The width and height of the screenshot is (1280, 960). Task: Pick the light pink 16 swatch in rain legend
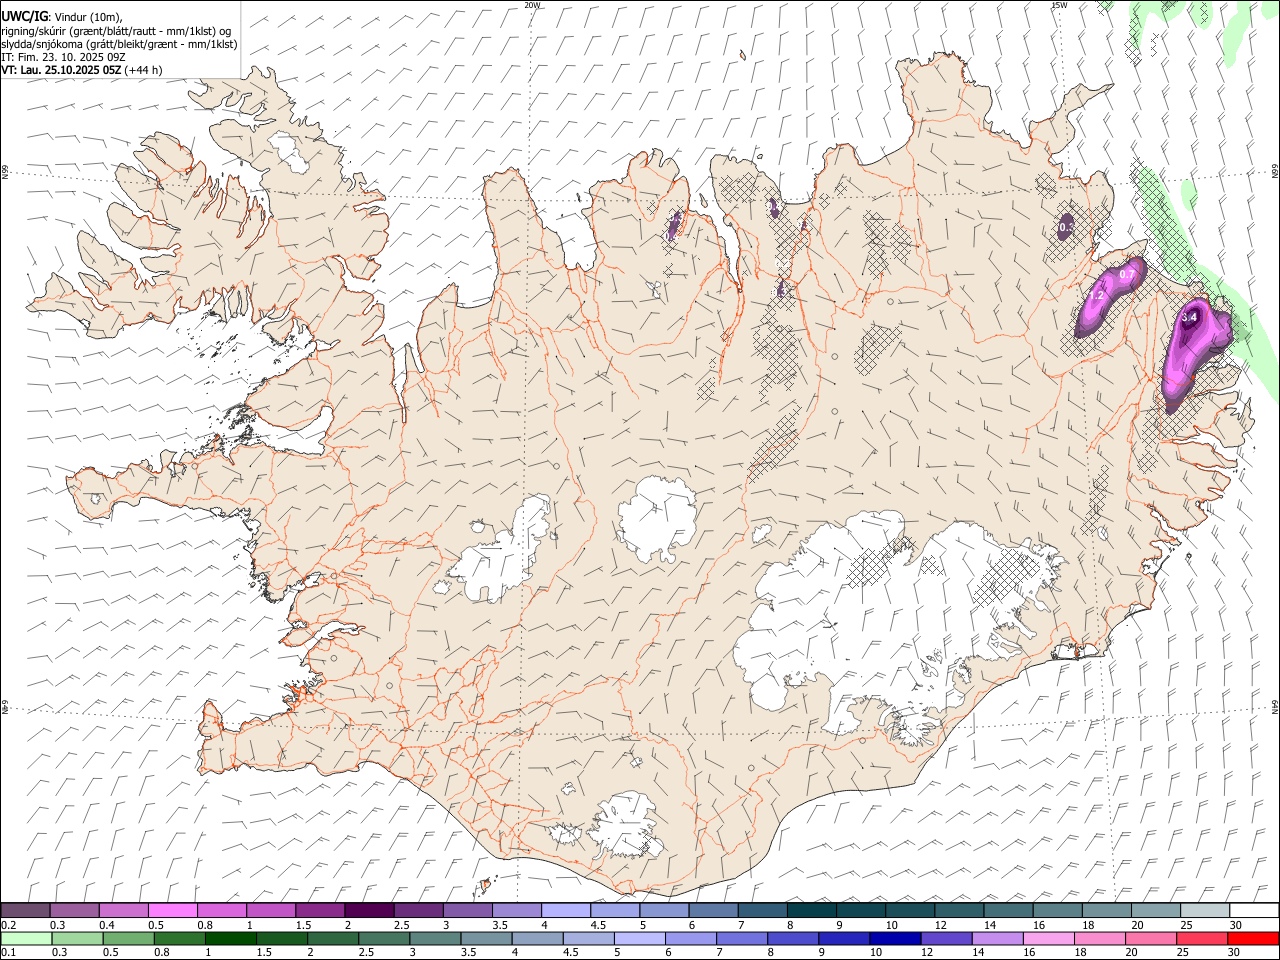pyautogui.click(x=1048, y=938)
